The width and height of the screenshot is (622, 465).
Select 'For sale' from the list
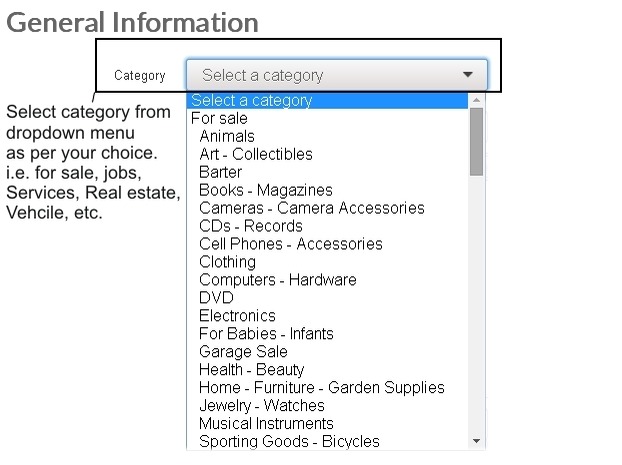pos(218,118)
